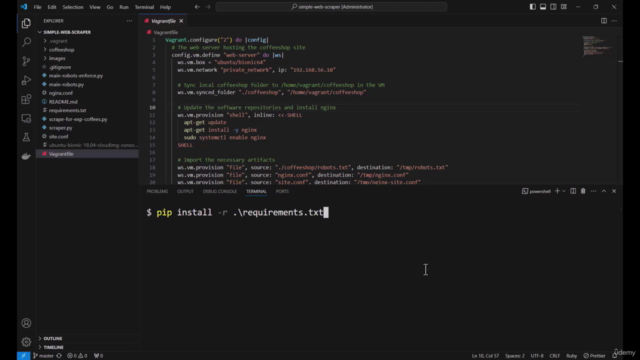Open the Accounts icon
Screen dimensions: 640x360
[26, 323]
